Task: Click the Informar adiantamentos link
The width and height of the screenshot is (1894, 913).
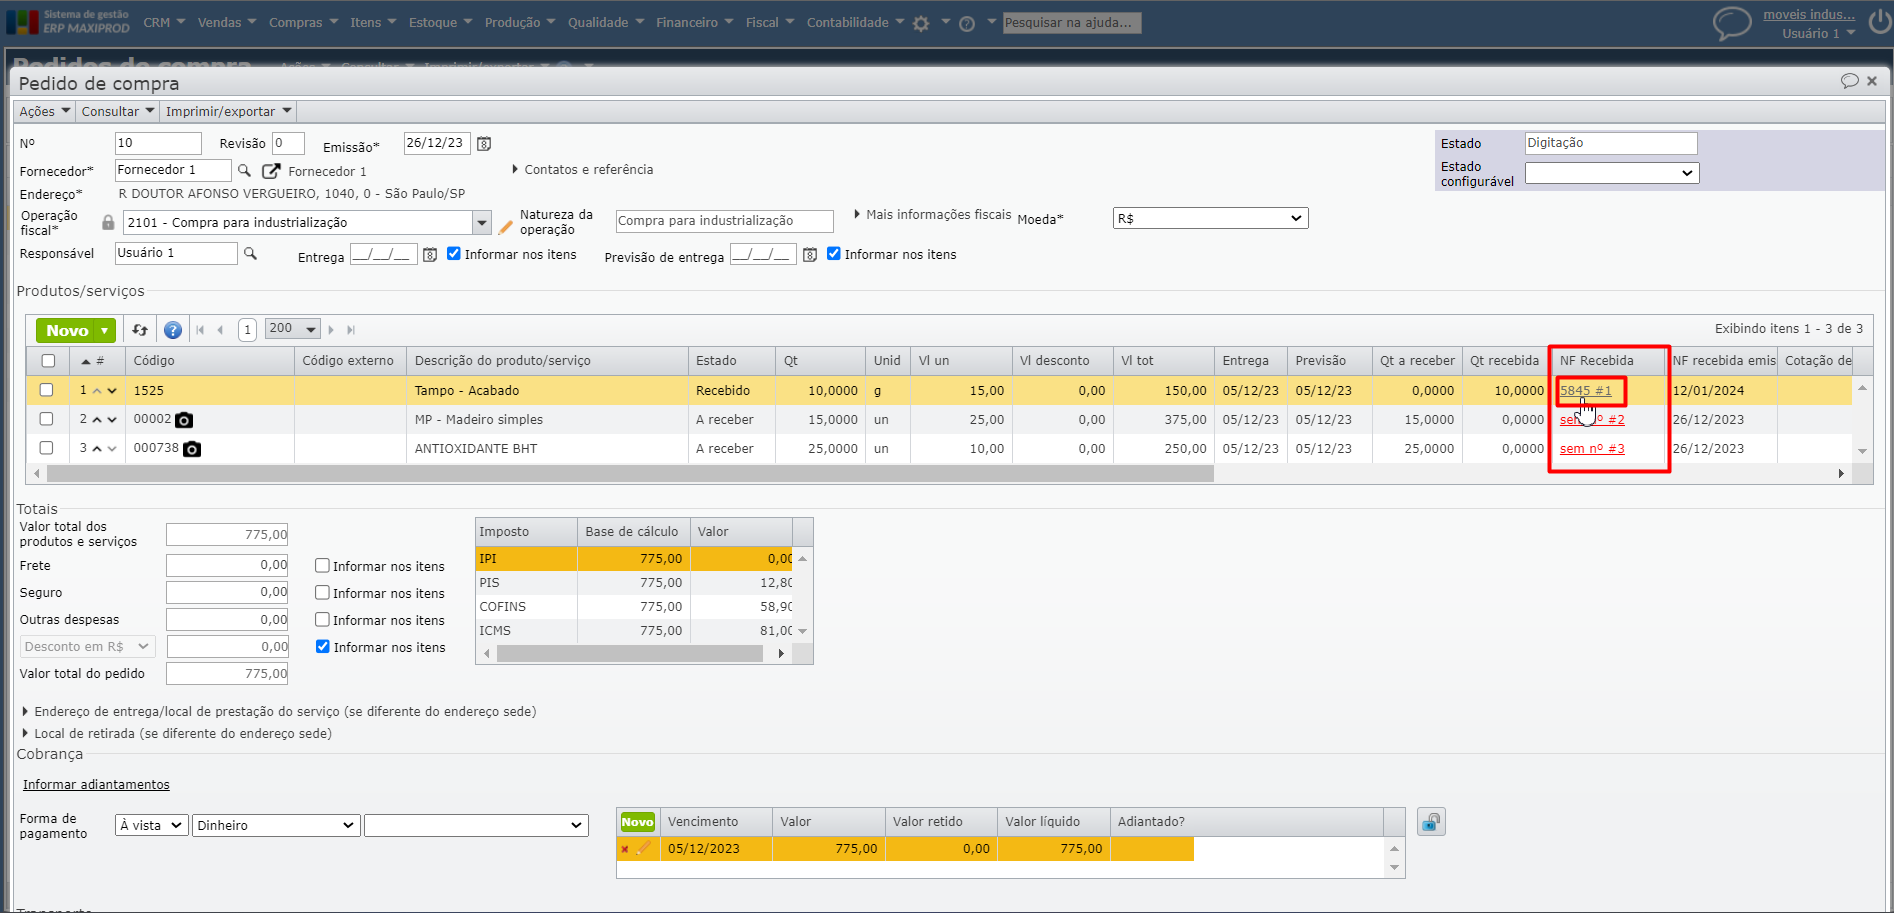Action: (96, 785)
